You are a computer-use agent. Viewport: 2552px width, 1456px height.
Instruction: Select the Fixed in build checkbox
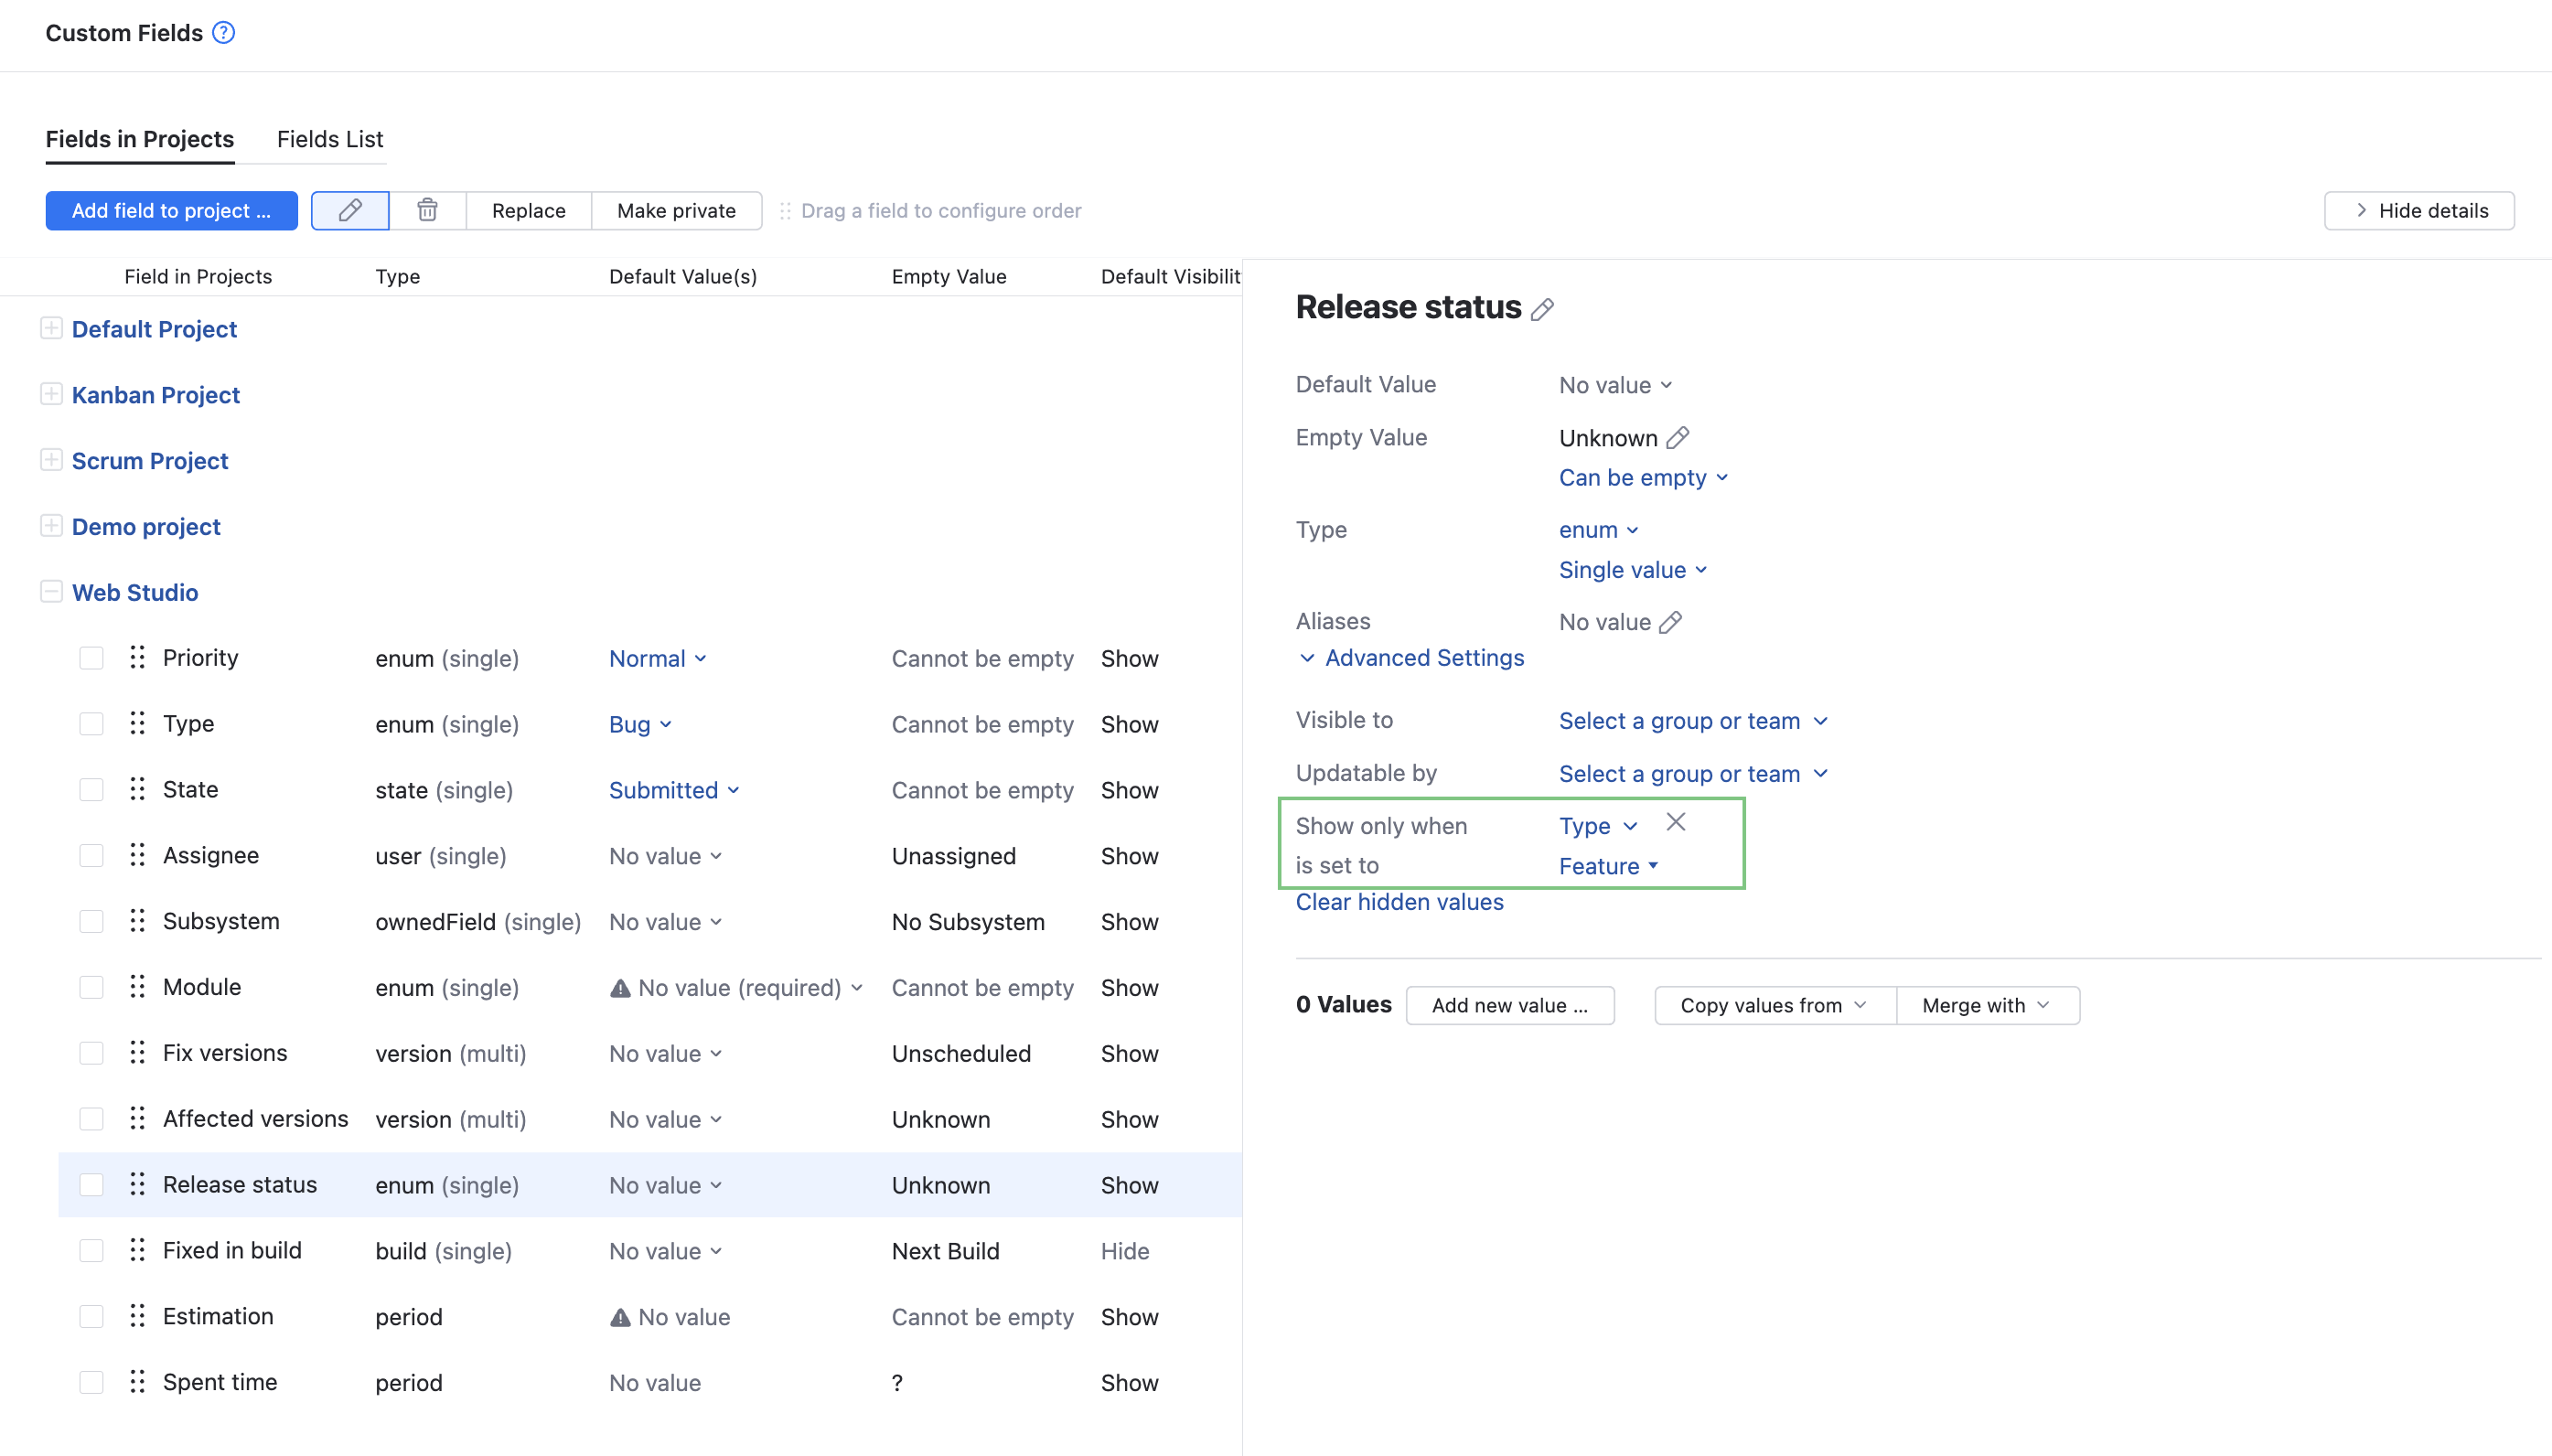(91, 1251)
